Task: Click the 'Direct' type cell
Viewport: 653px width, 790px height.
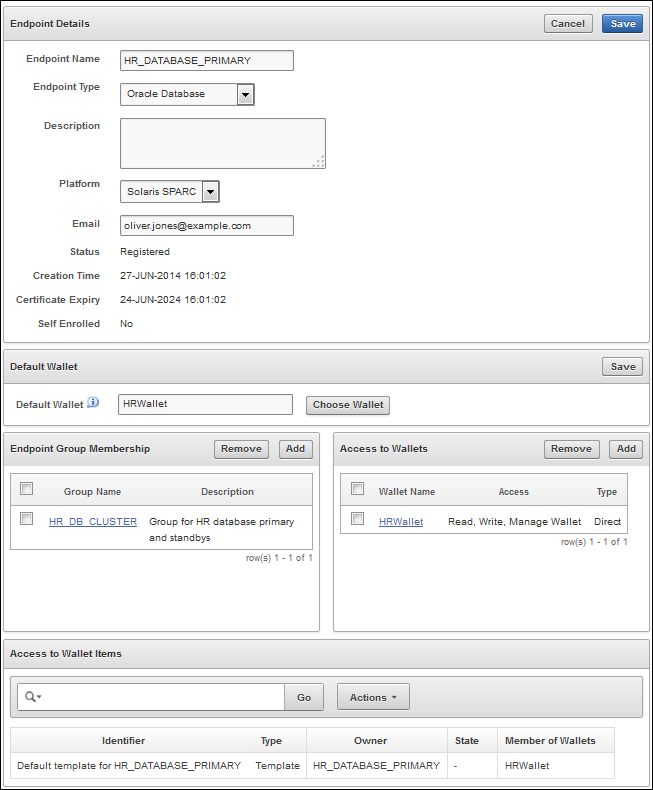Action: tap(607, 521)
